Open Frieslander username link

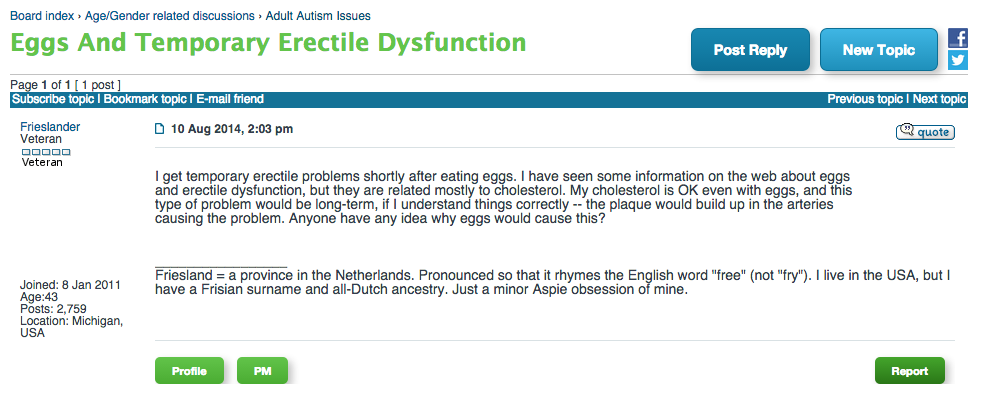pyautogui.click(x=50, y=127)
